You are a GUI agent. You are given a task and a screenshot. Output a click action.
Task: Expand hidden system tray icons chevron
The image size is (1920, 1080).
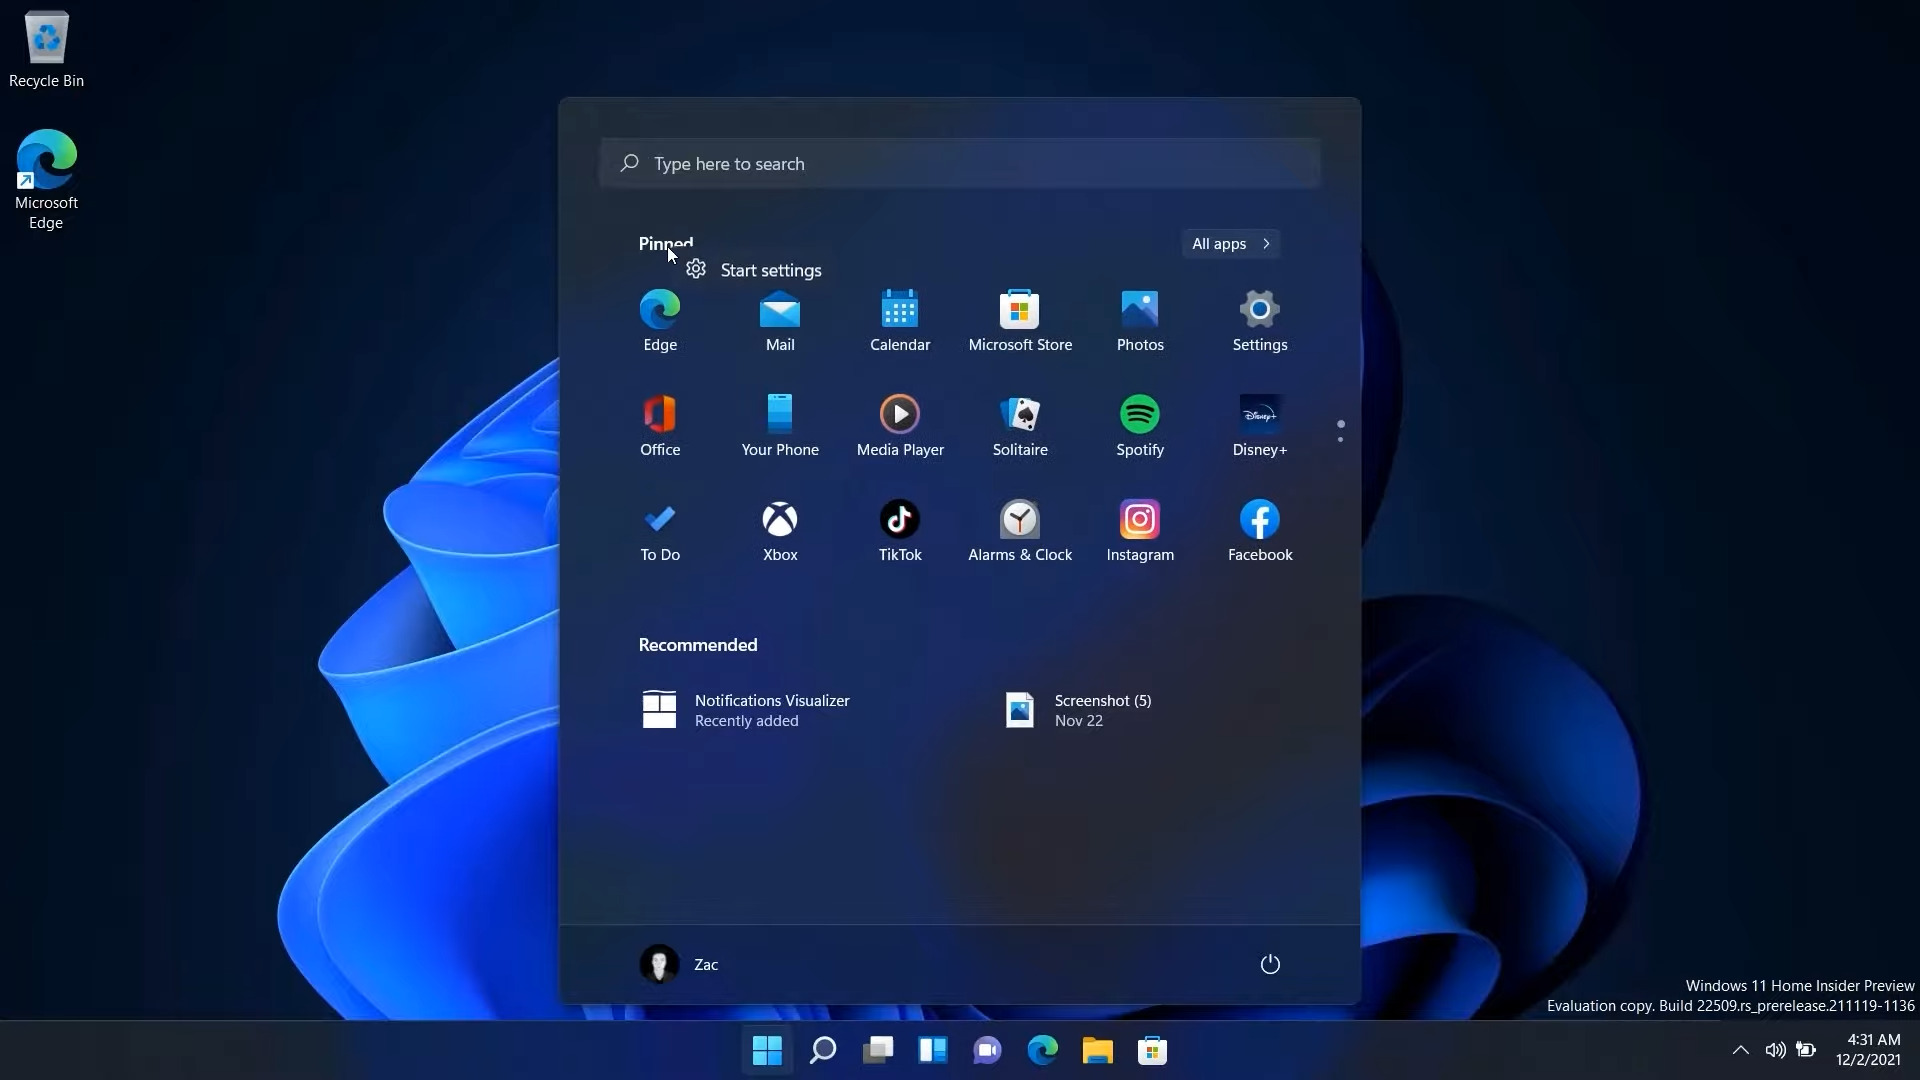point(1740,1050)
